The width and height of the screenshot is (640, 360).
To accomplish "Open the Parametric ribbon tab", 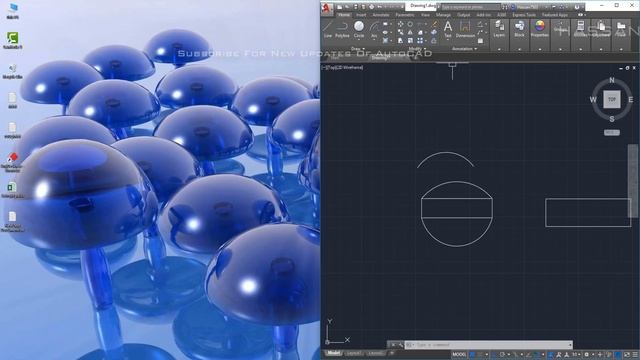I will pos(405,15).
